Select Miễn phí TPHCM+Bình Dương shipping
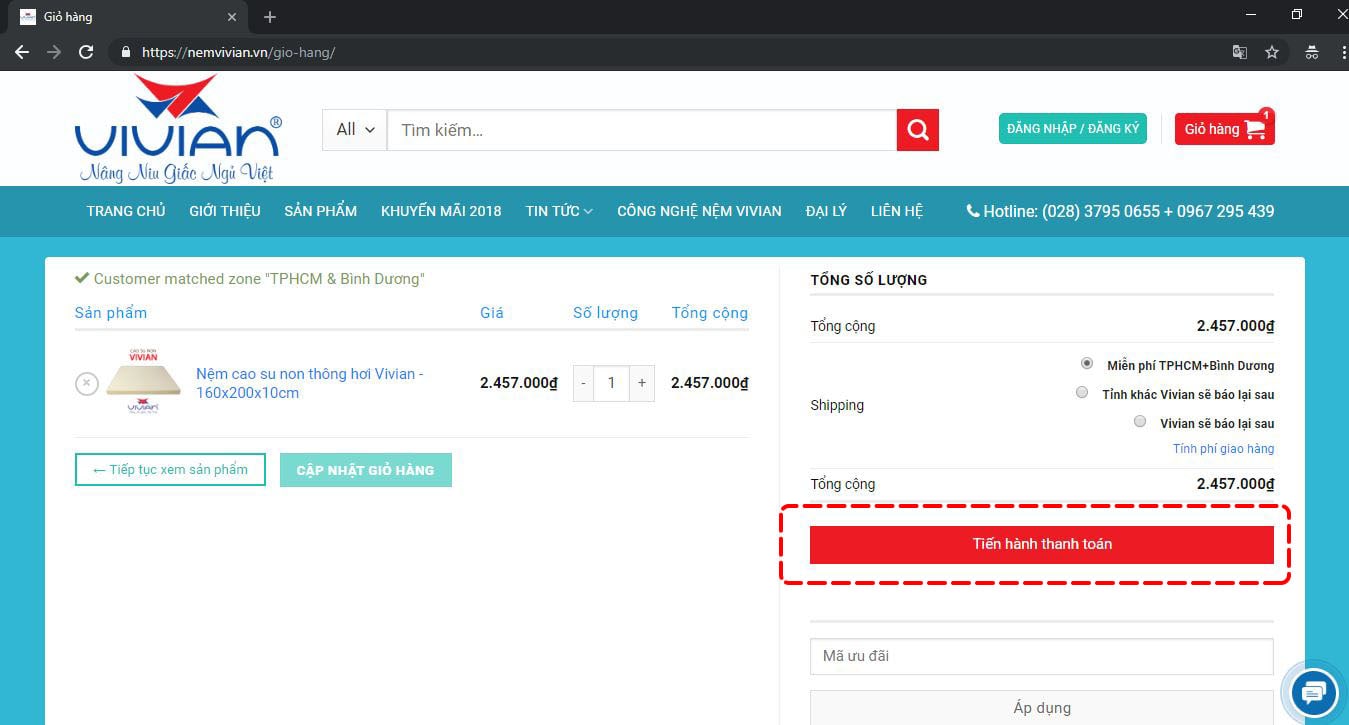This screenshot has height=725, width=1349. tap(1087, 364)
